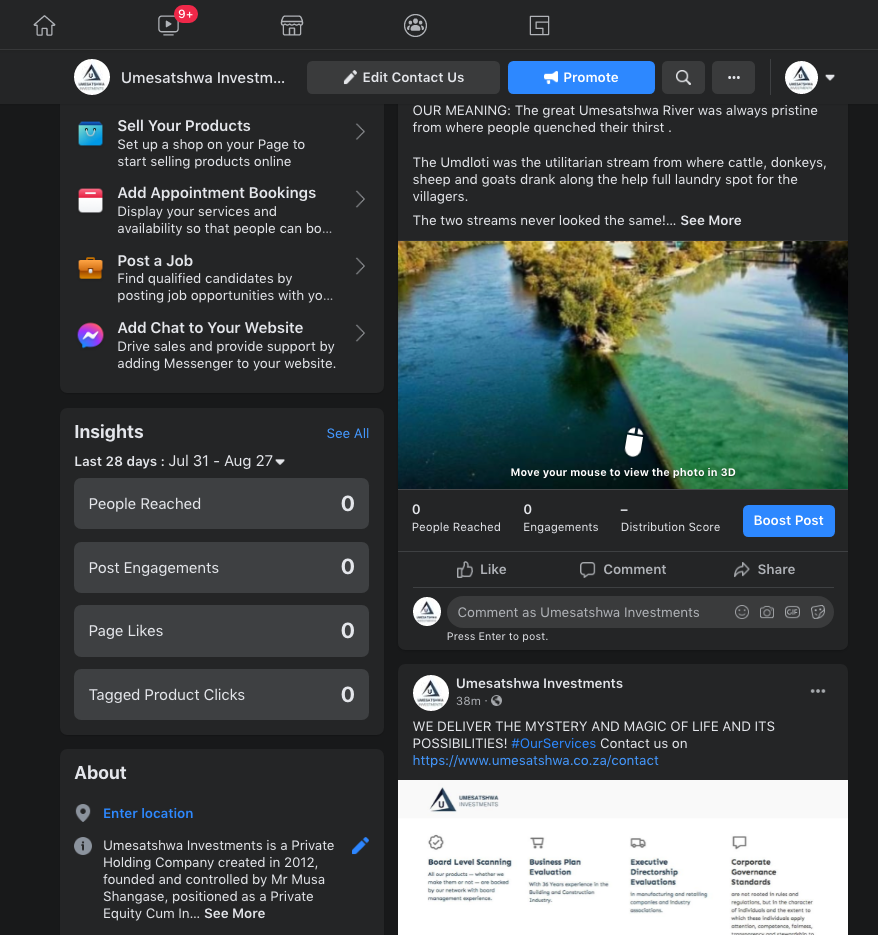The image size is (878, 935).
Task: Click the Enter location link
Action: (x=148, y=813)
